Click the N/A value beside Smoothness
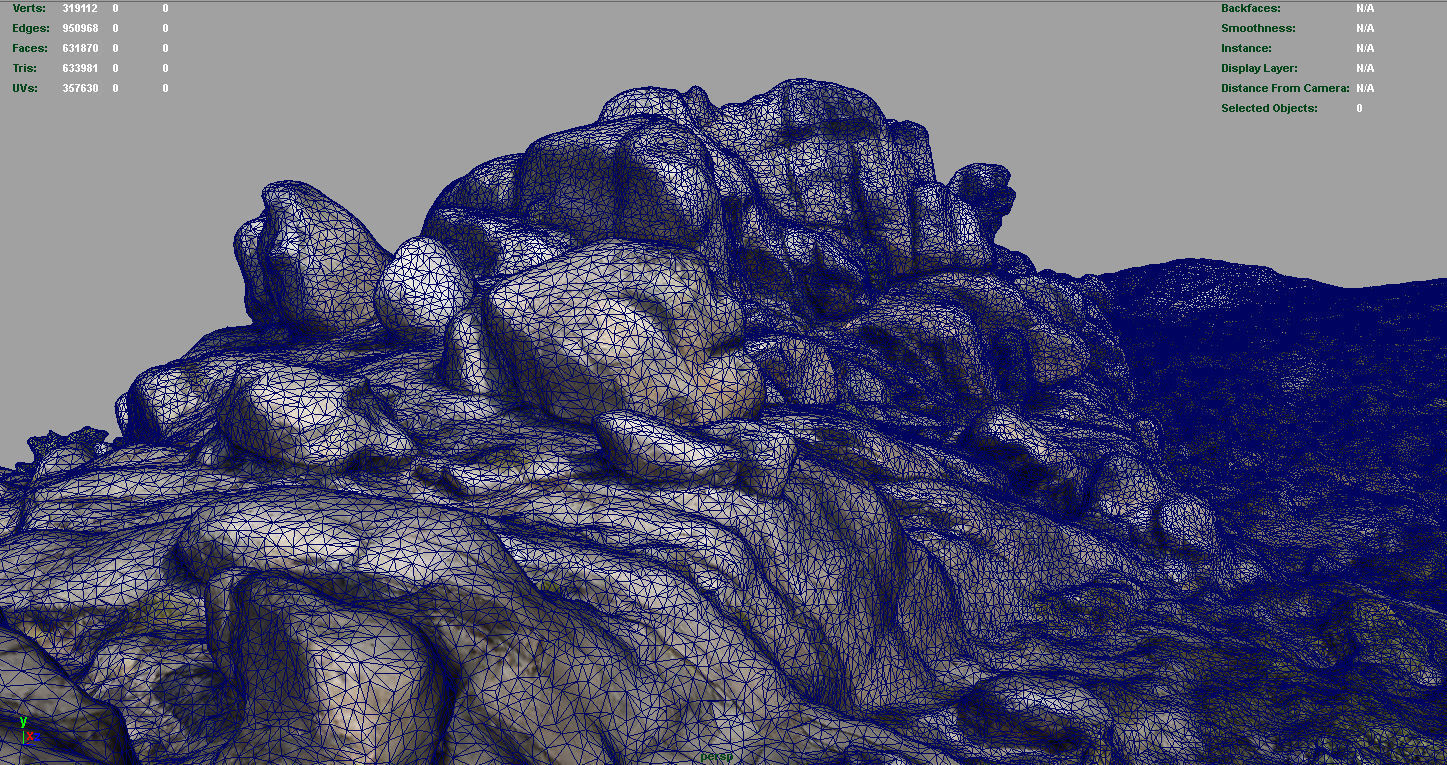 pyautogui.click(x=1365, y=28)
